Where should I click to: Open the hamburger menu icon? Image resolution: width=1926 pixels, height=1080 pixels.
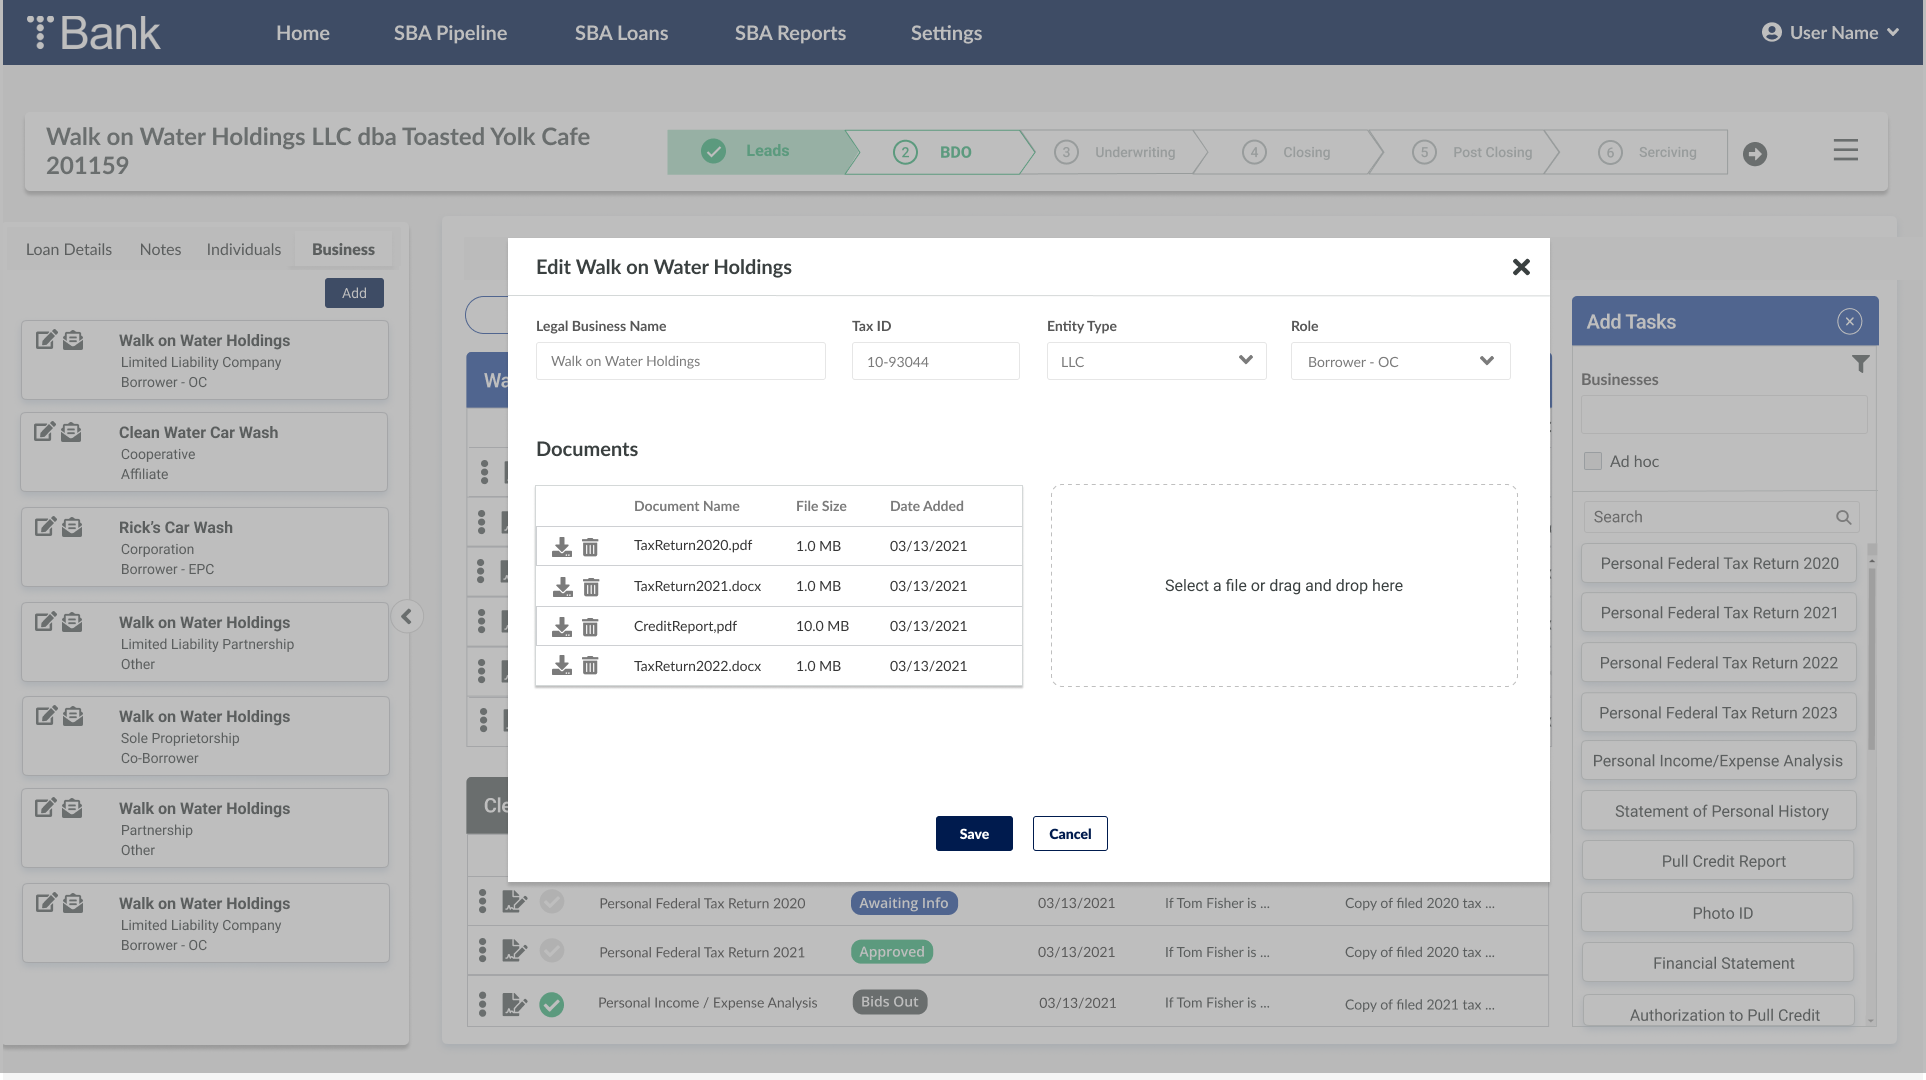[x=1846, y=151]
